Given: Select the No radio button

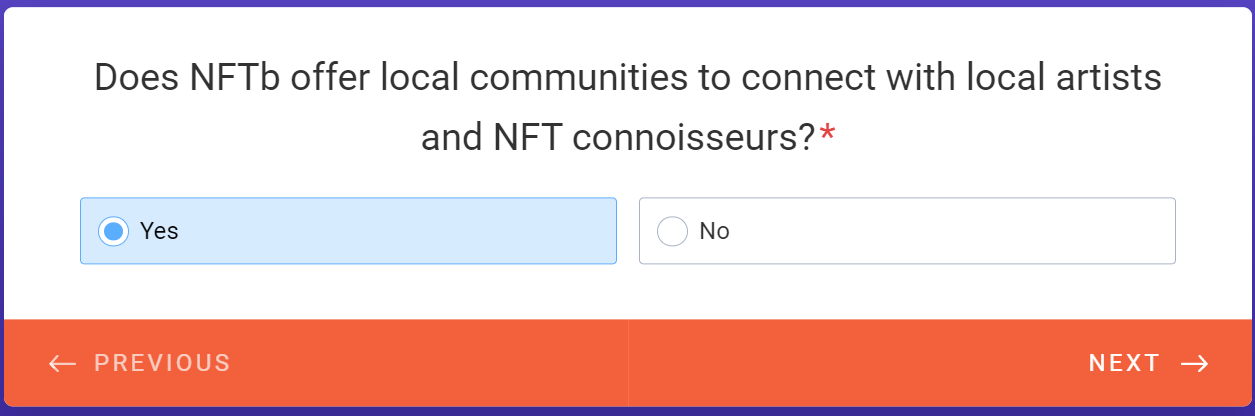Looking at the screenshot, I should tap(672, 231).
